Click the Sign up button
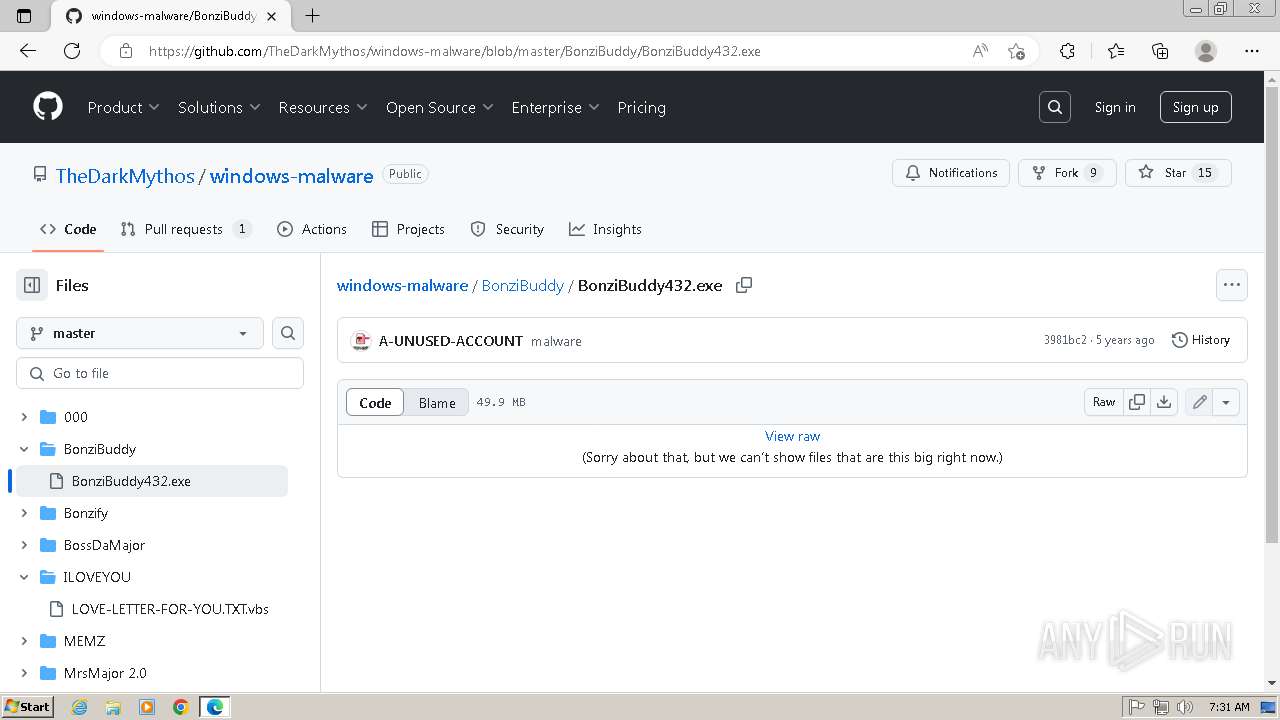 click(x=1195, y=107)
